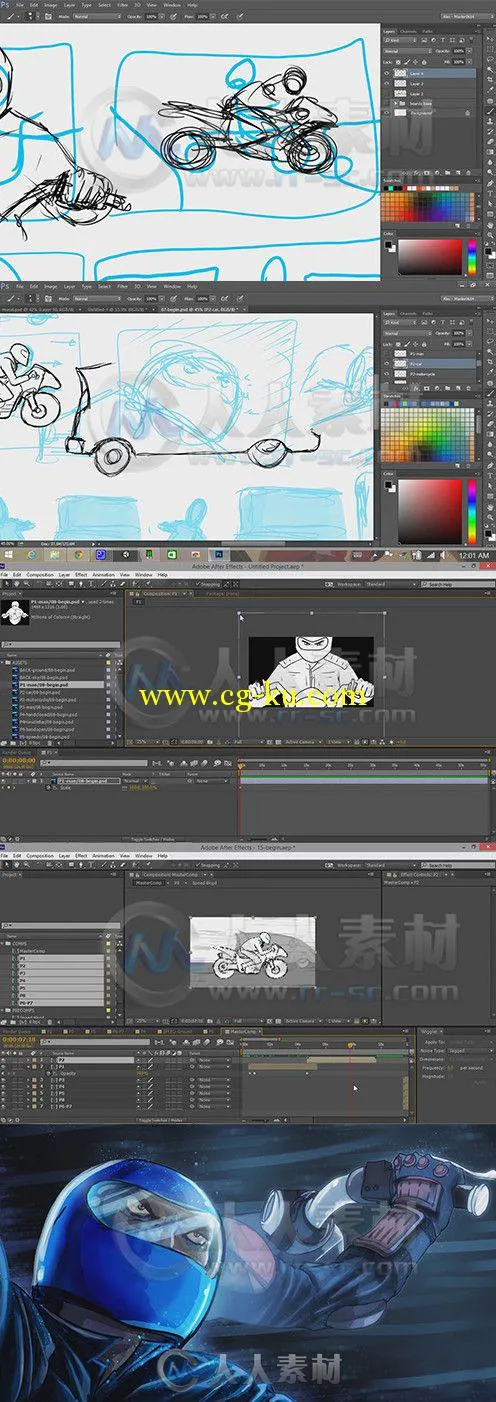Hide Layer 3 in top Photoshop window

[388, 84]
